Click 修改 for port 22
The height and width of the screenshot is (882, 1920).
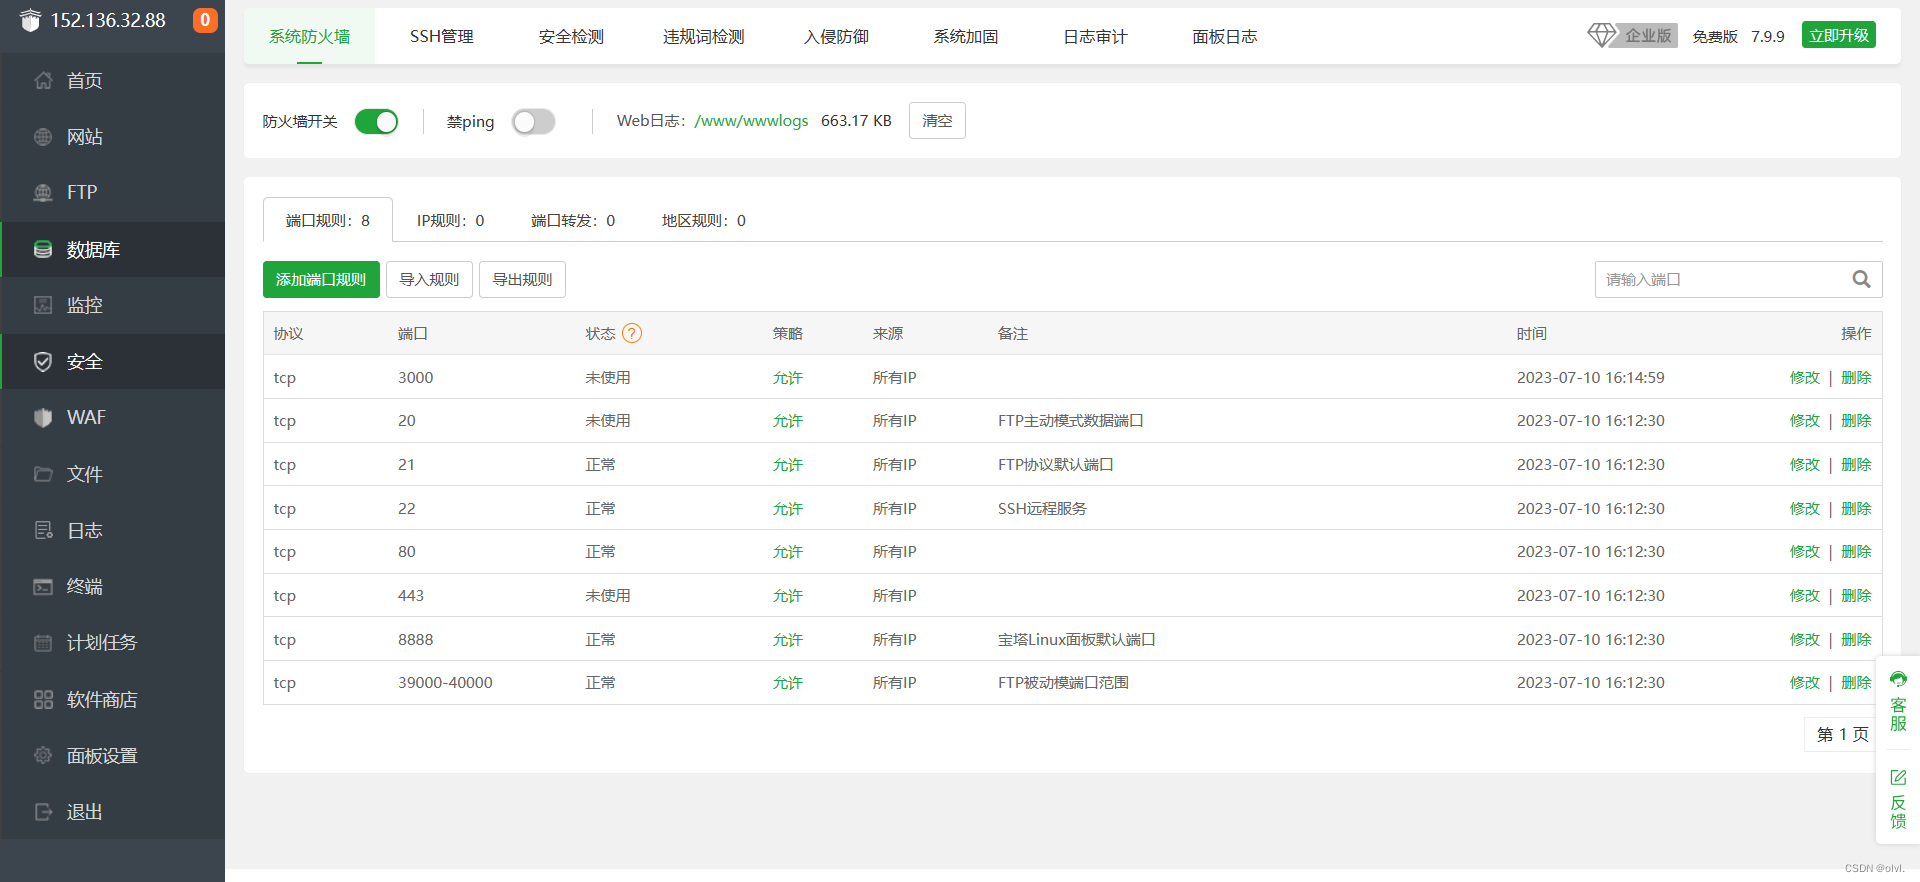coord(1805,509)
